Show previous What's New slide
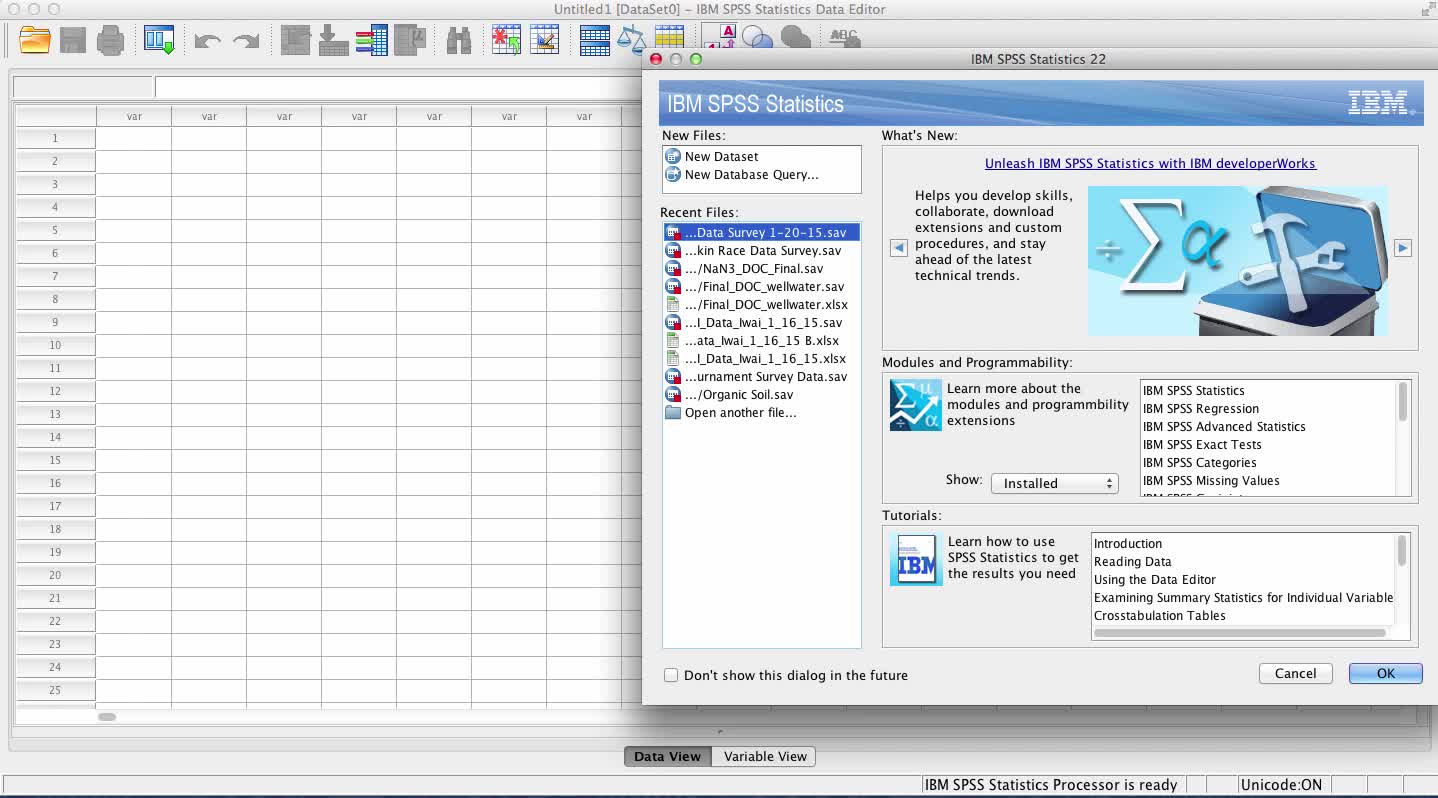The image size is (1438, 798). (899, 248)
